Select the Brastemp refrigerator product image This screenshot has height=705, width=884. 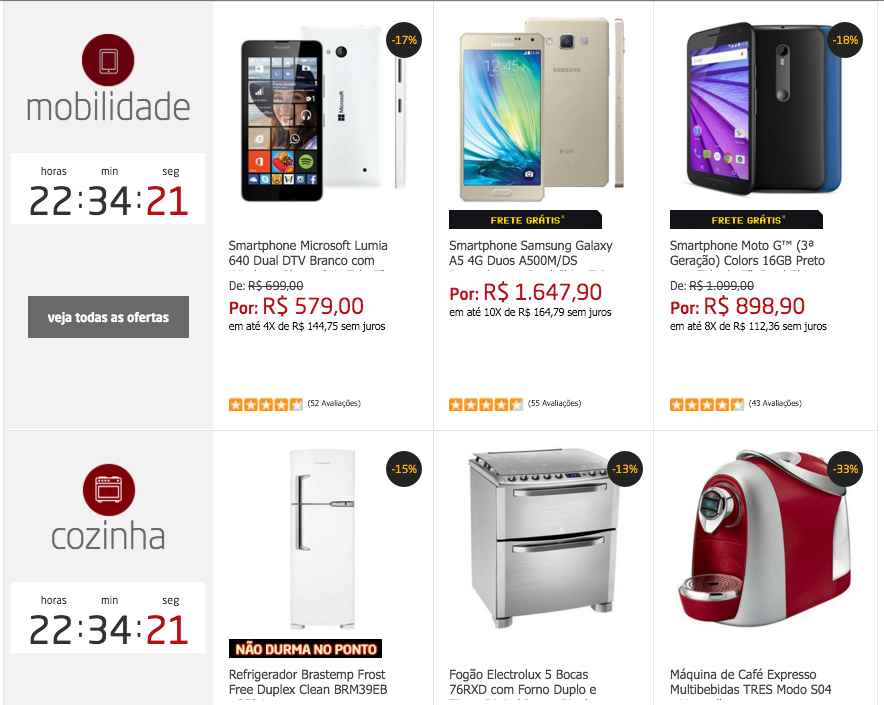322,539
